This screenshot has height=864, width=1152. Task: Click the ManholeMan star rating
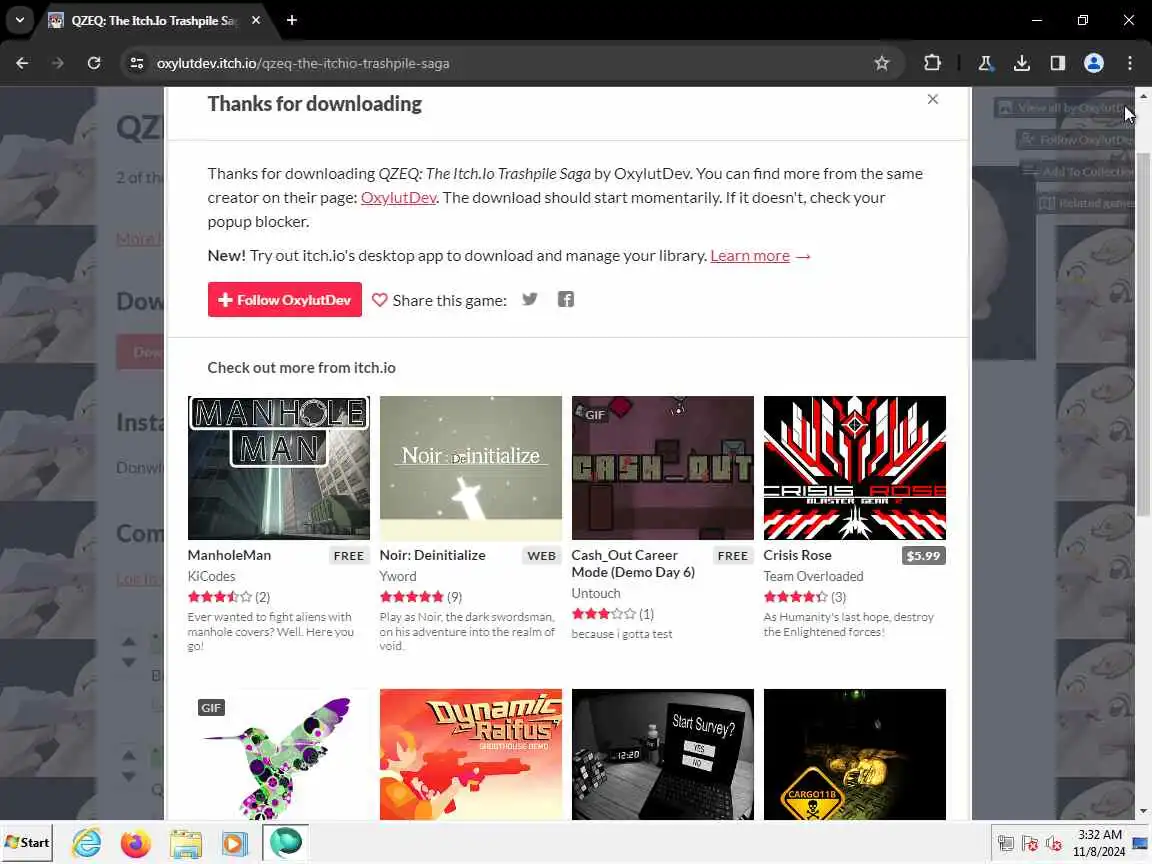pos(220,597)
